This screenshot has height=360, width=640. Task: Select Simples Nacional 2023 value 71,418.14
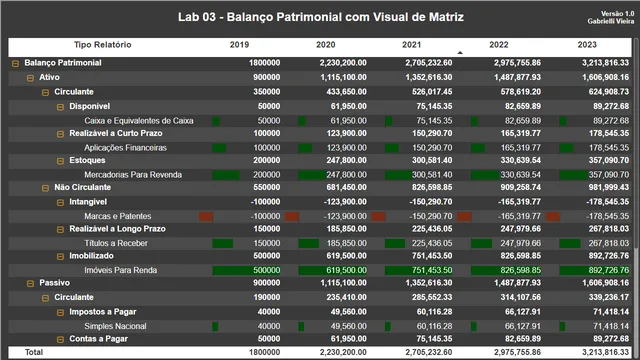[611, 326]
